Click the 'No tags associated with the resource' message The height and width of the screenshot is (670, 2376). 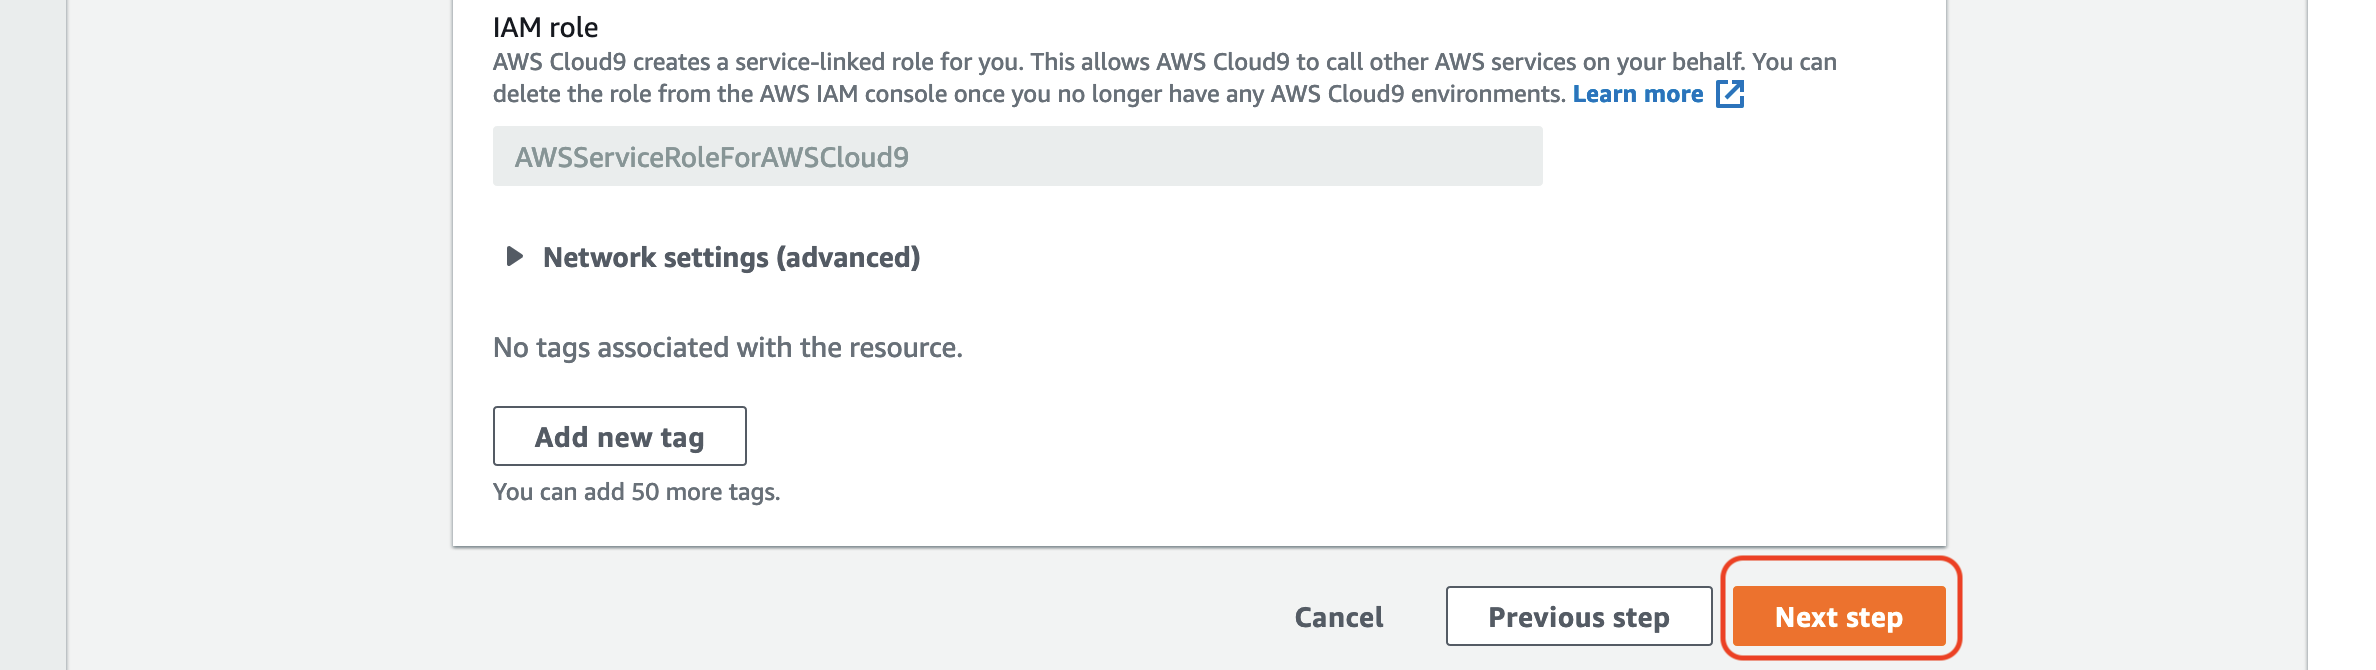[727, 347]
